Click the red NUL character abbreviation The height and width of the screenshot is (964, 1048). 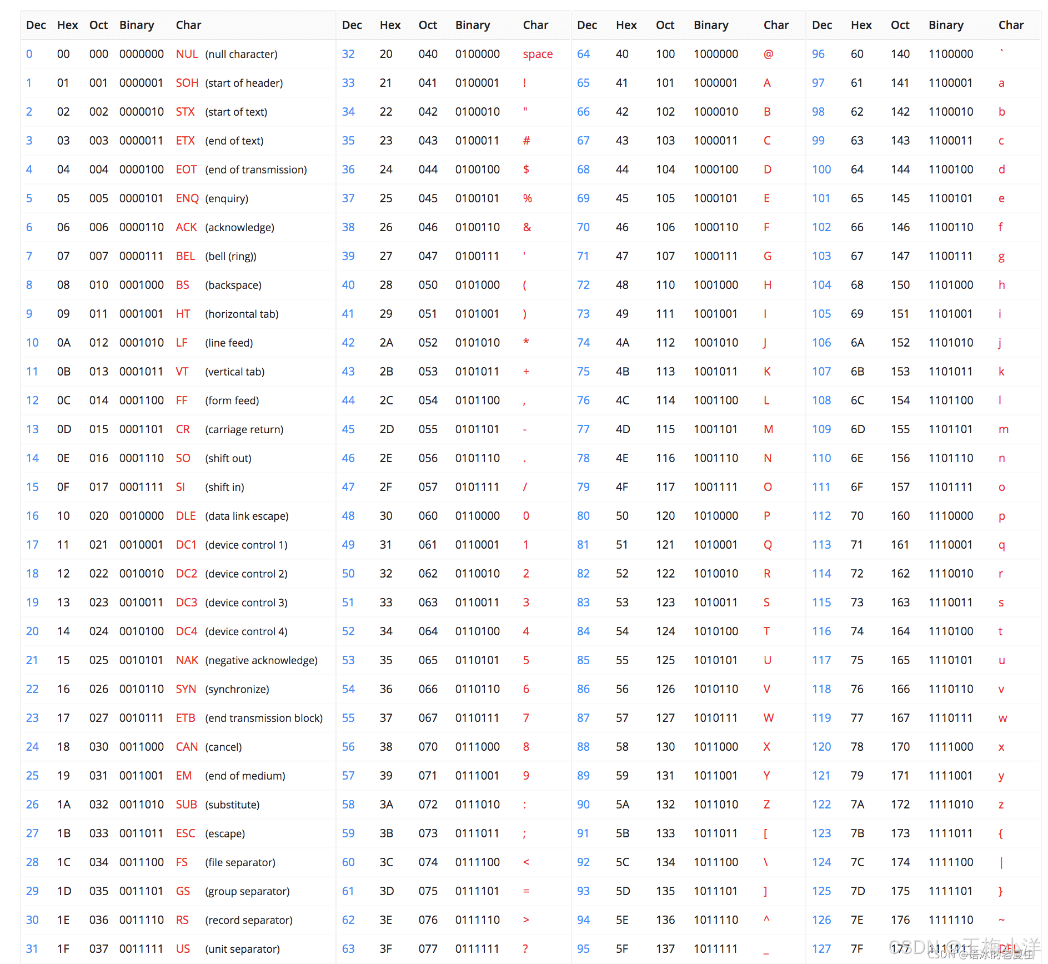click(186, 54)
